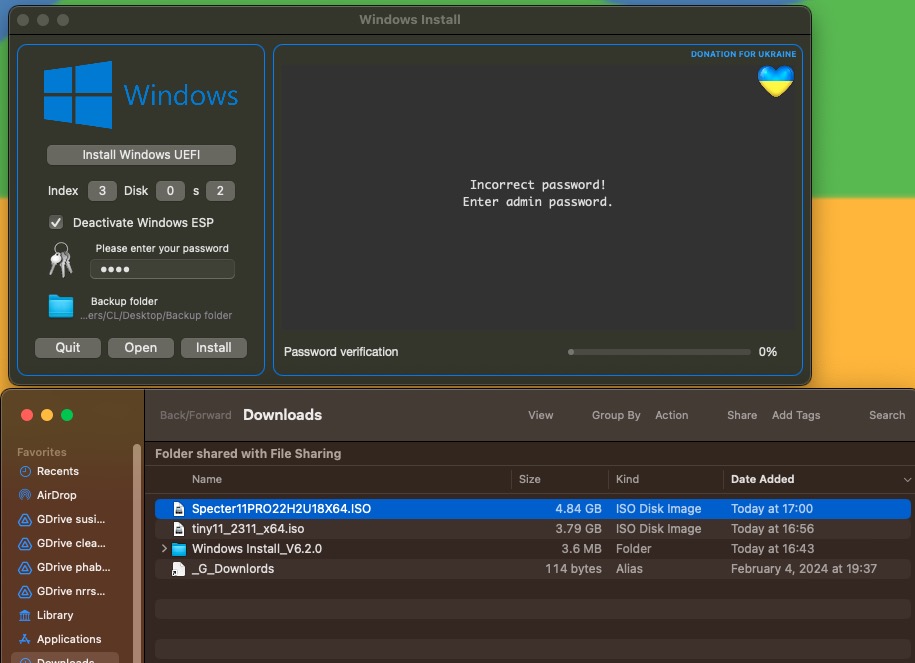Expand the Windows Install_V6.2.0 folder
The width and height of the screenshot is (915, 663).
tap(164, 549)
